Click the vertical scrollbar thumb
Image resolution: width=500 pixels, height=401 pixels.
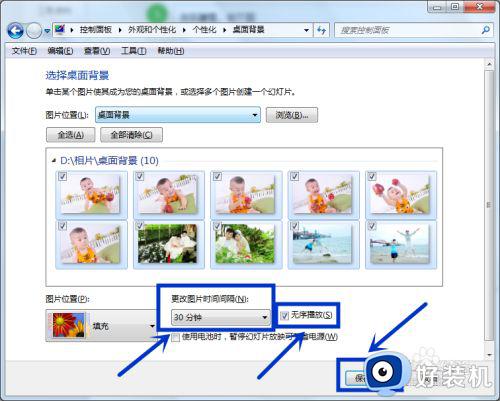tap(489, 205)
